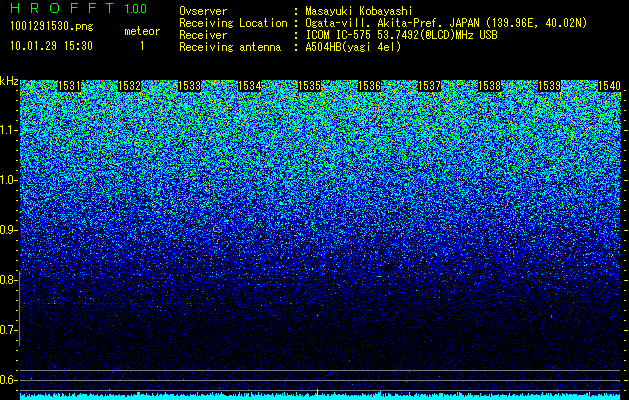Click the 1538 time marker
629x400 pixels.
click(490, 86)
